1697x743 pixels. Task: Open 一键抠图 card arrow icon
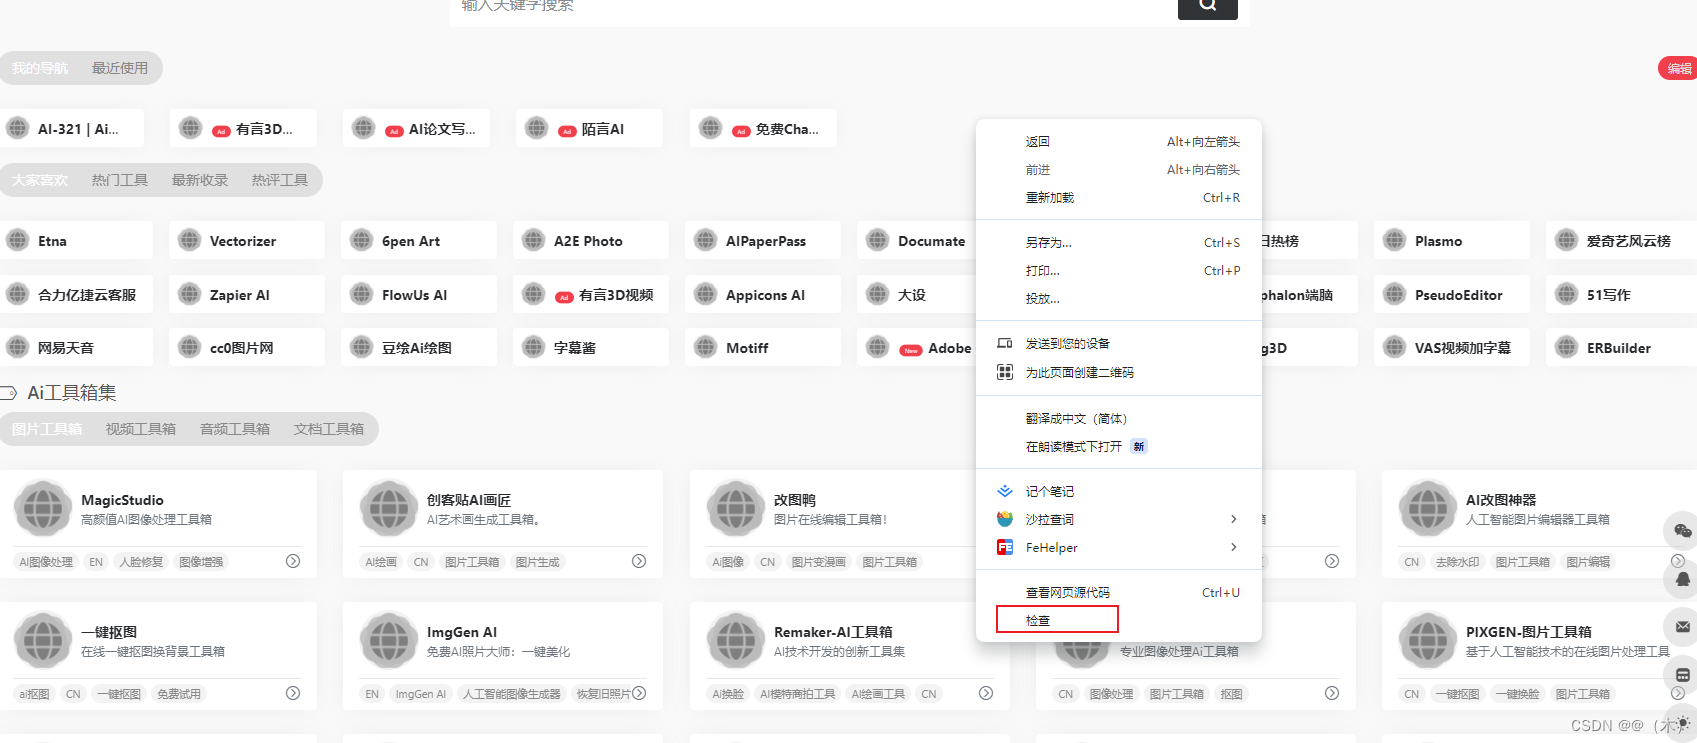pyautogui.click(x=293, y=693)
